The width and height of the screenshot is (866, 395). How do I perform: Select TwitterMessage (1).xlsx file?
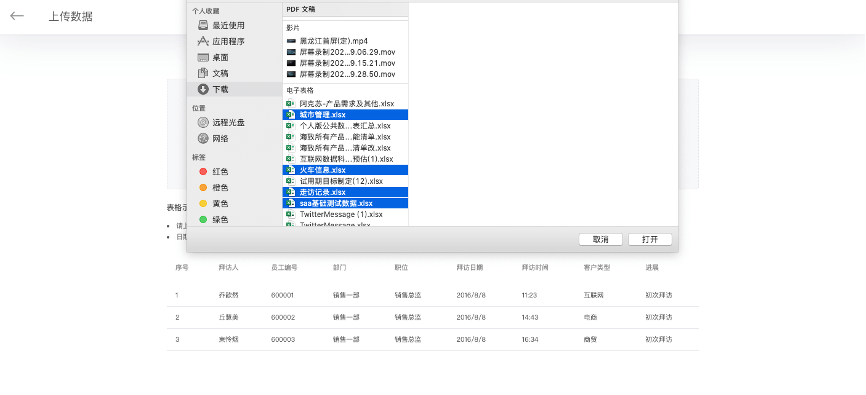[x=346, y=214]
